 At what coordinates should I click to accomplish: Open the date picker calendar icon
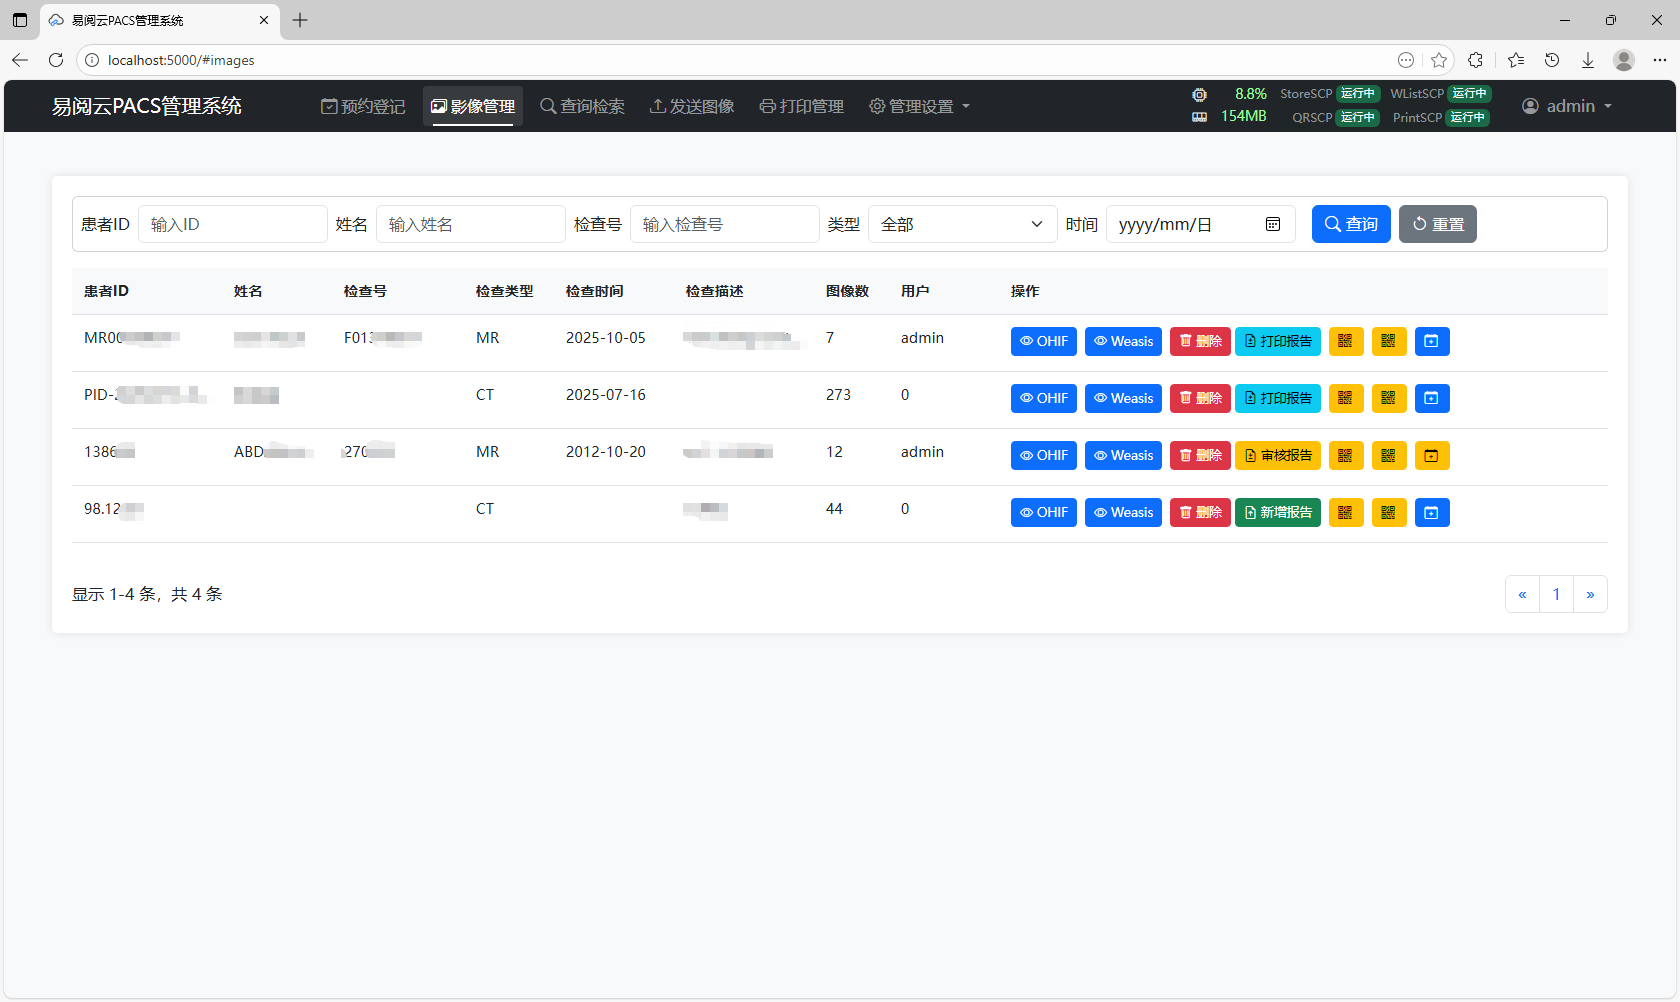(x=1272, y=224)
